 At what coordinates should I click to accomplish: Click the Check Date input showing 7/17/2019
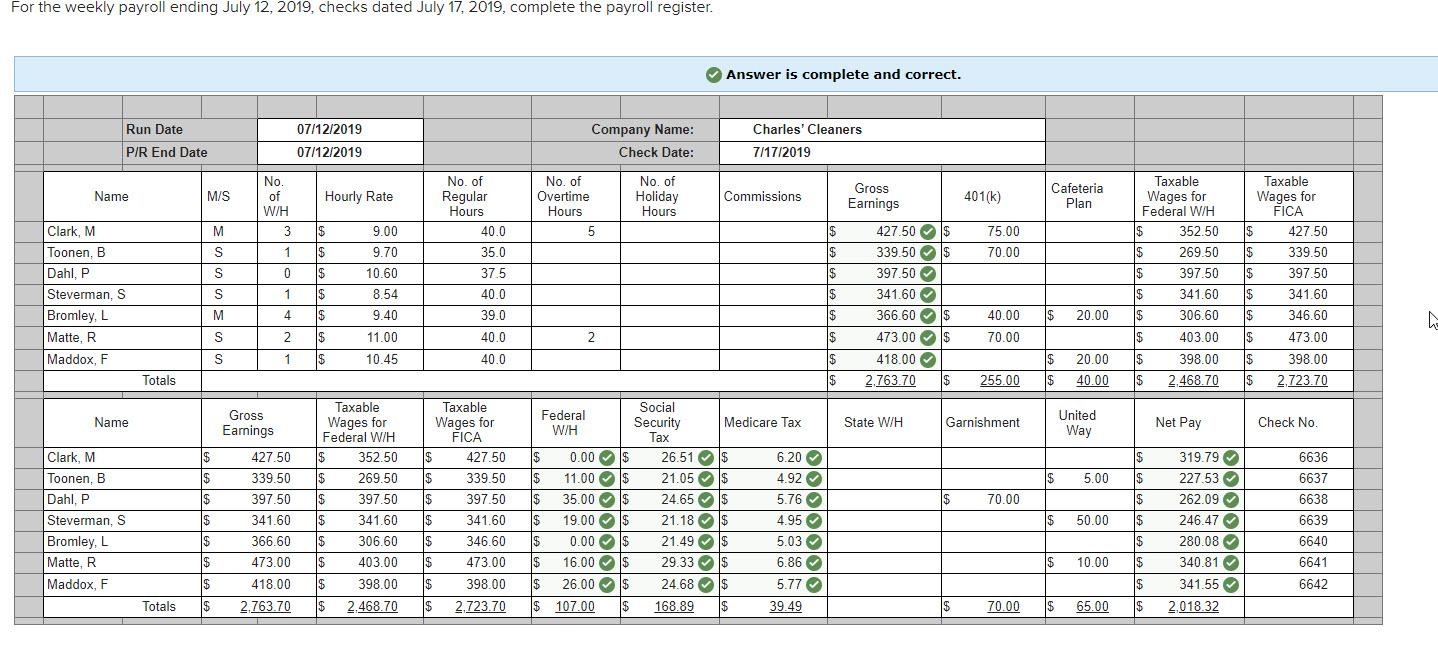pyautogui.click(x=881, y=152)
